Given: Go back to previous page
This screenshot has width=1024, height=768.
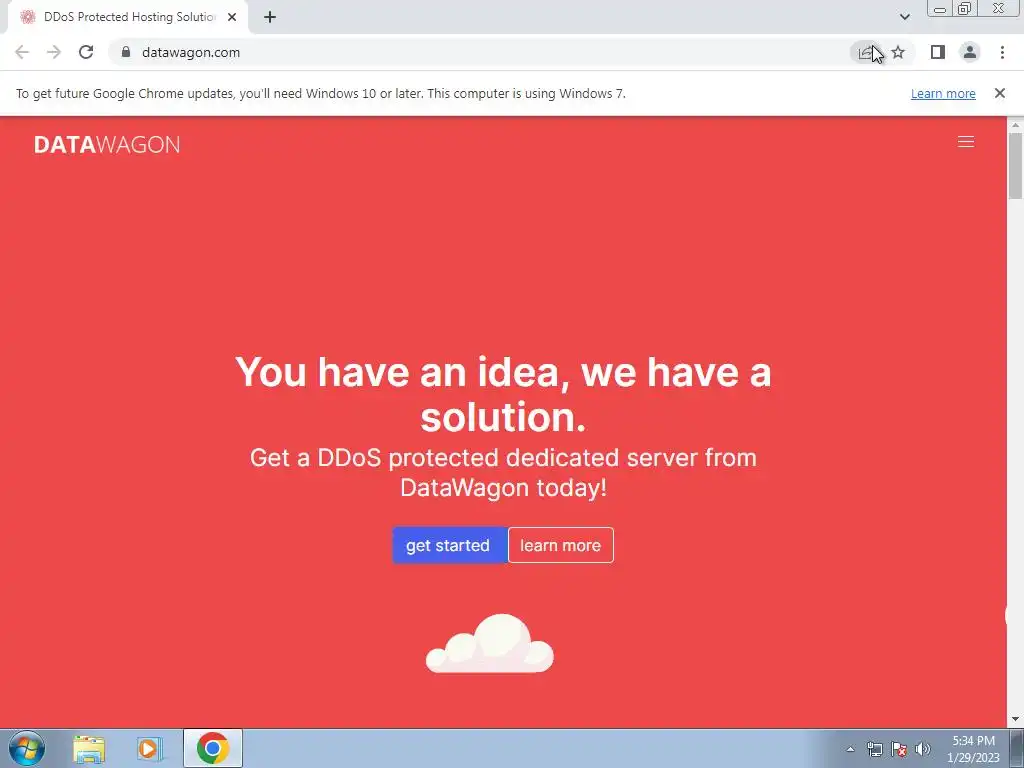Looking at the screenshot, I should tap(22, 52).
